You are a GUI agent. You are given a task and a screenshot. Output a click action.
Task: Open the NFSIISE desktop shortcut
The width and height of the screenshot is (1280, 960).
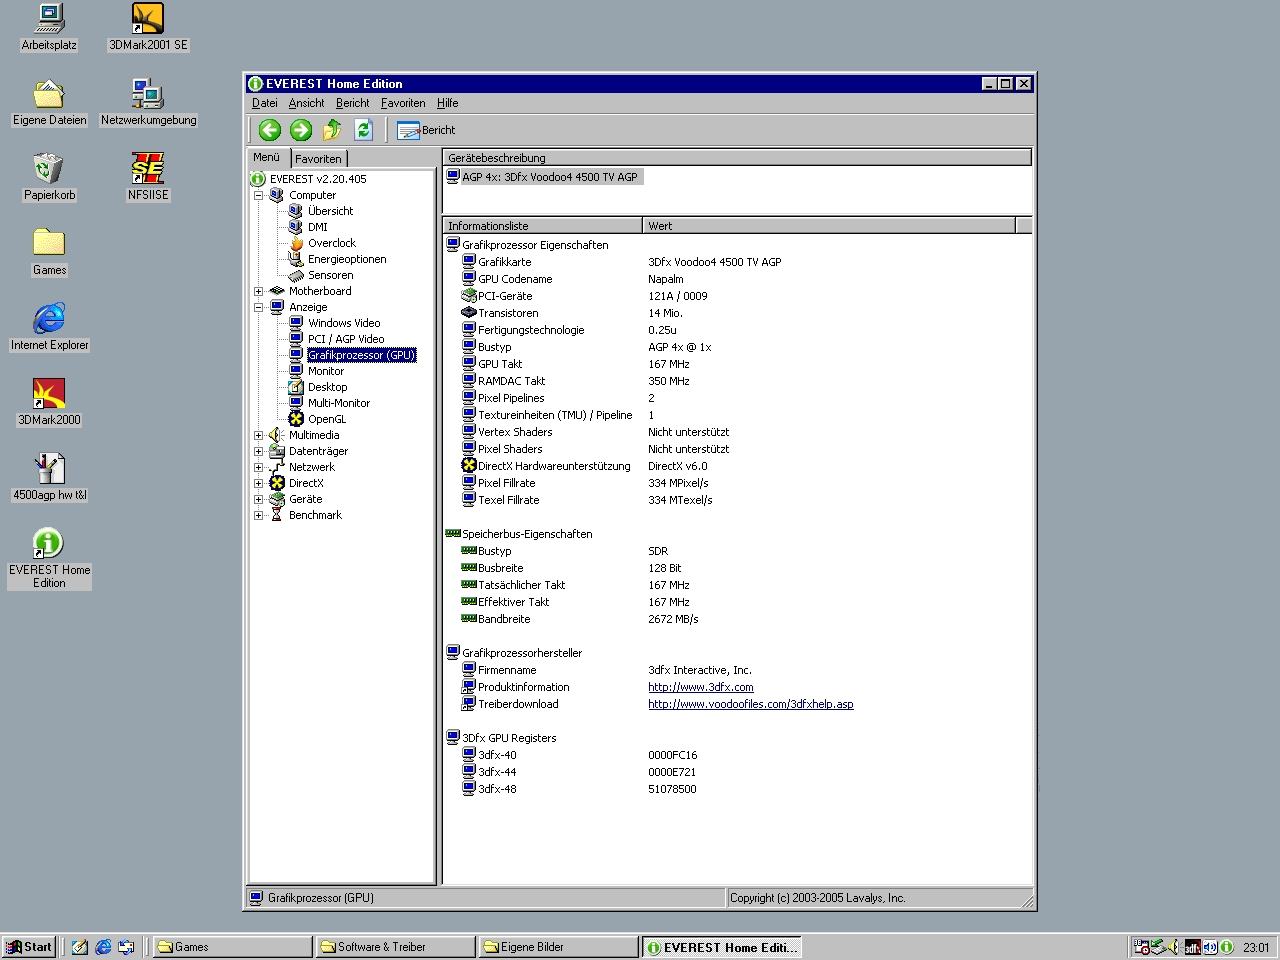148,177
